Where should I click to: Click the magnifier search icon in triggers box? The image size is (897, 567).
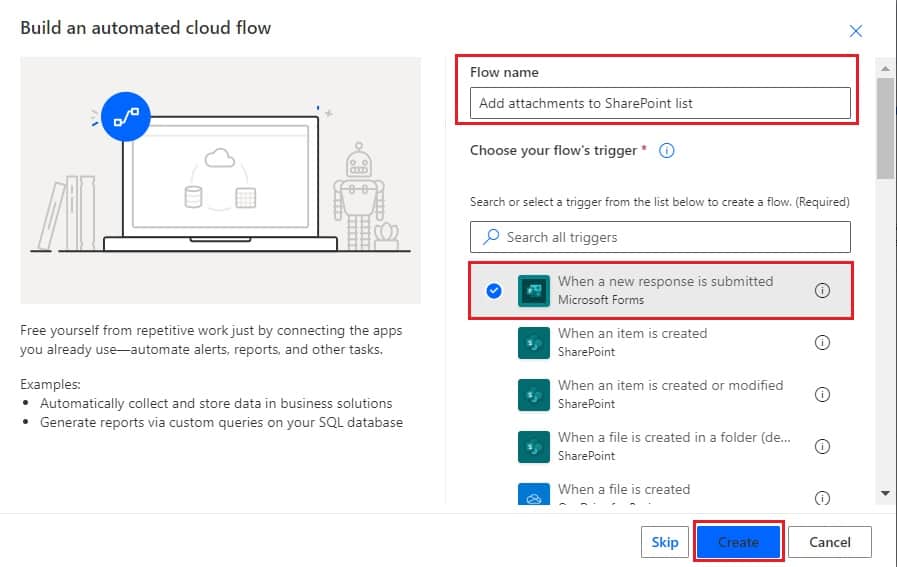click(x=491, y=237)
